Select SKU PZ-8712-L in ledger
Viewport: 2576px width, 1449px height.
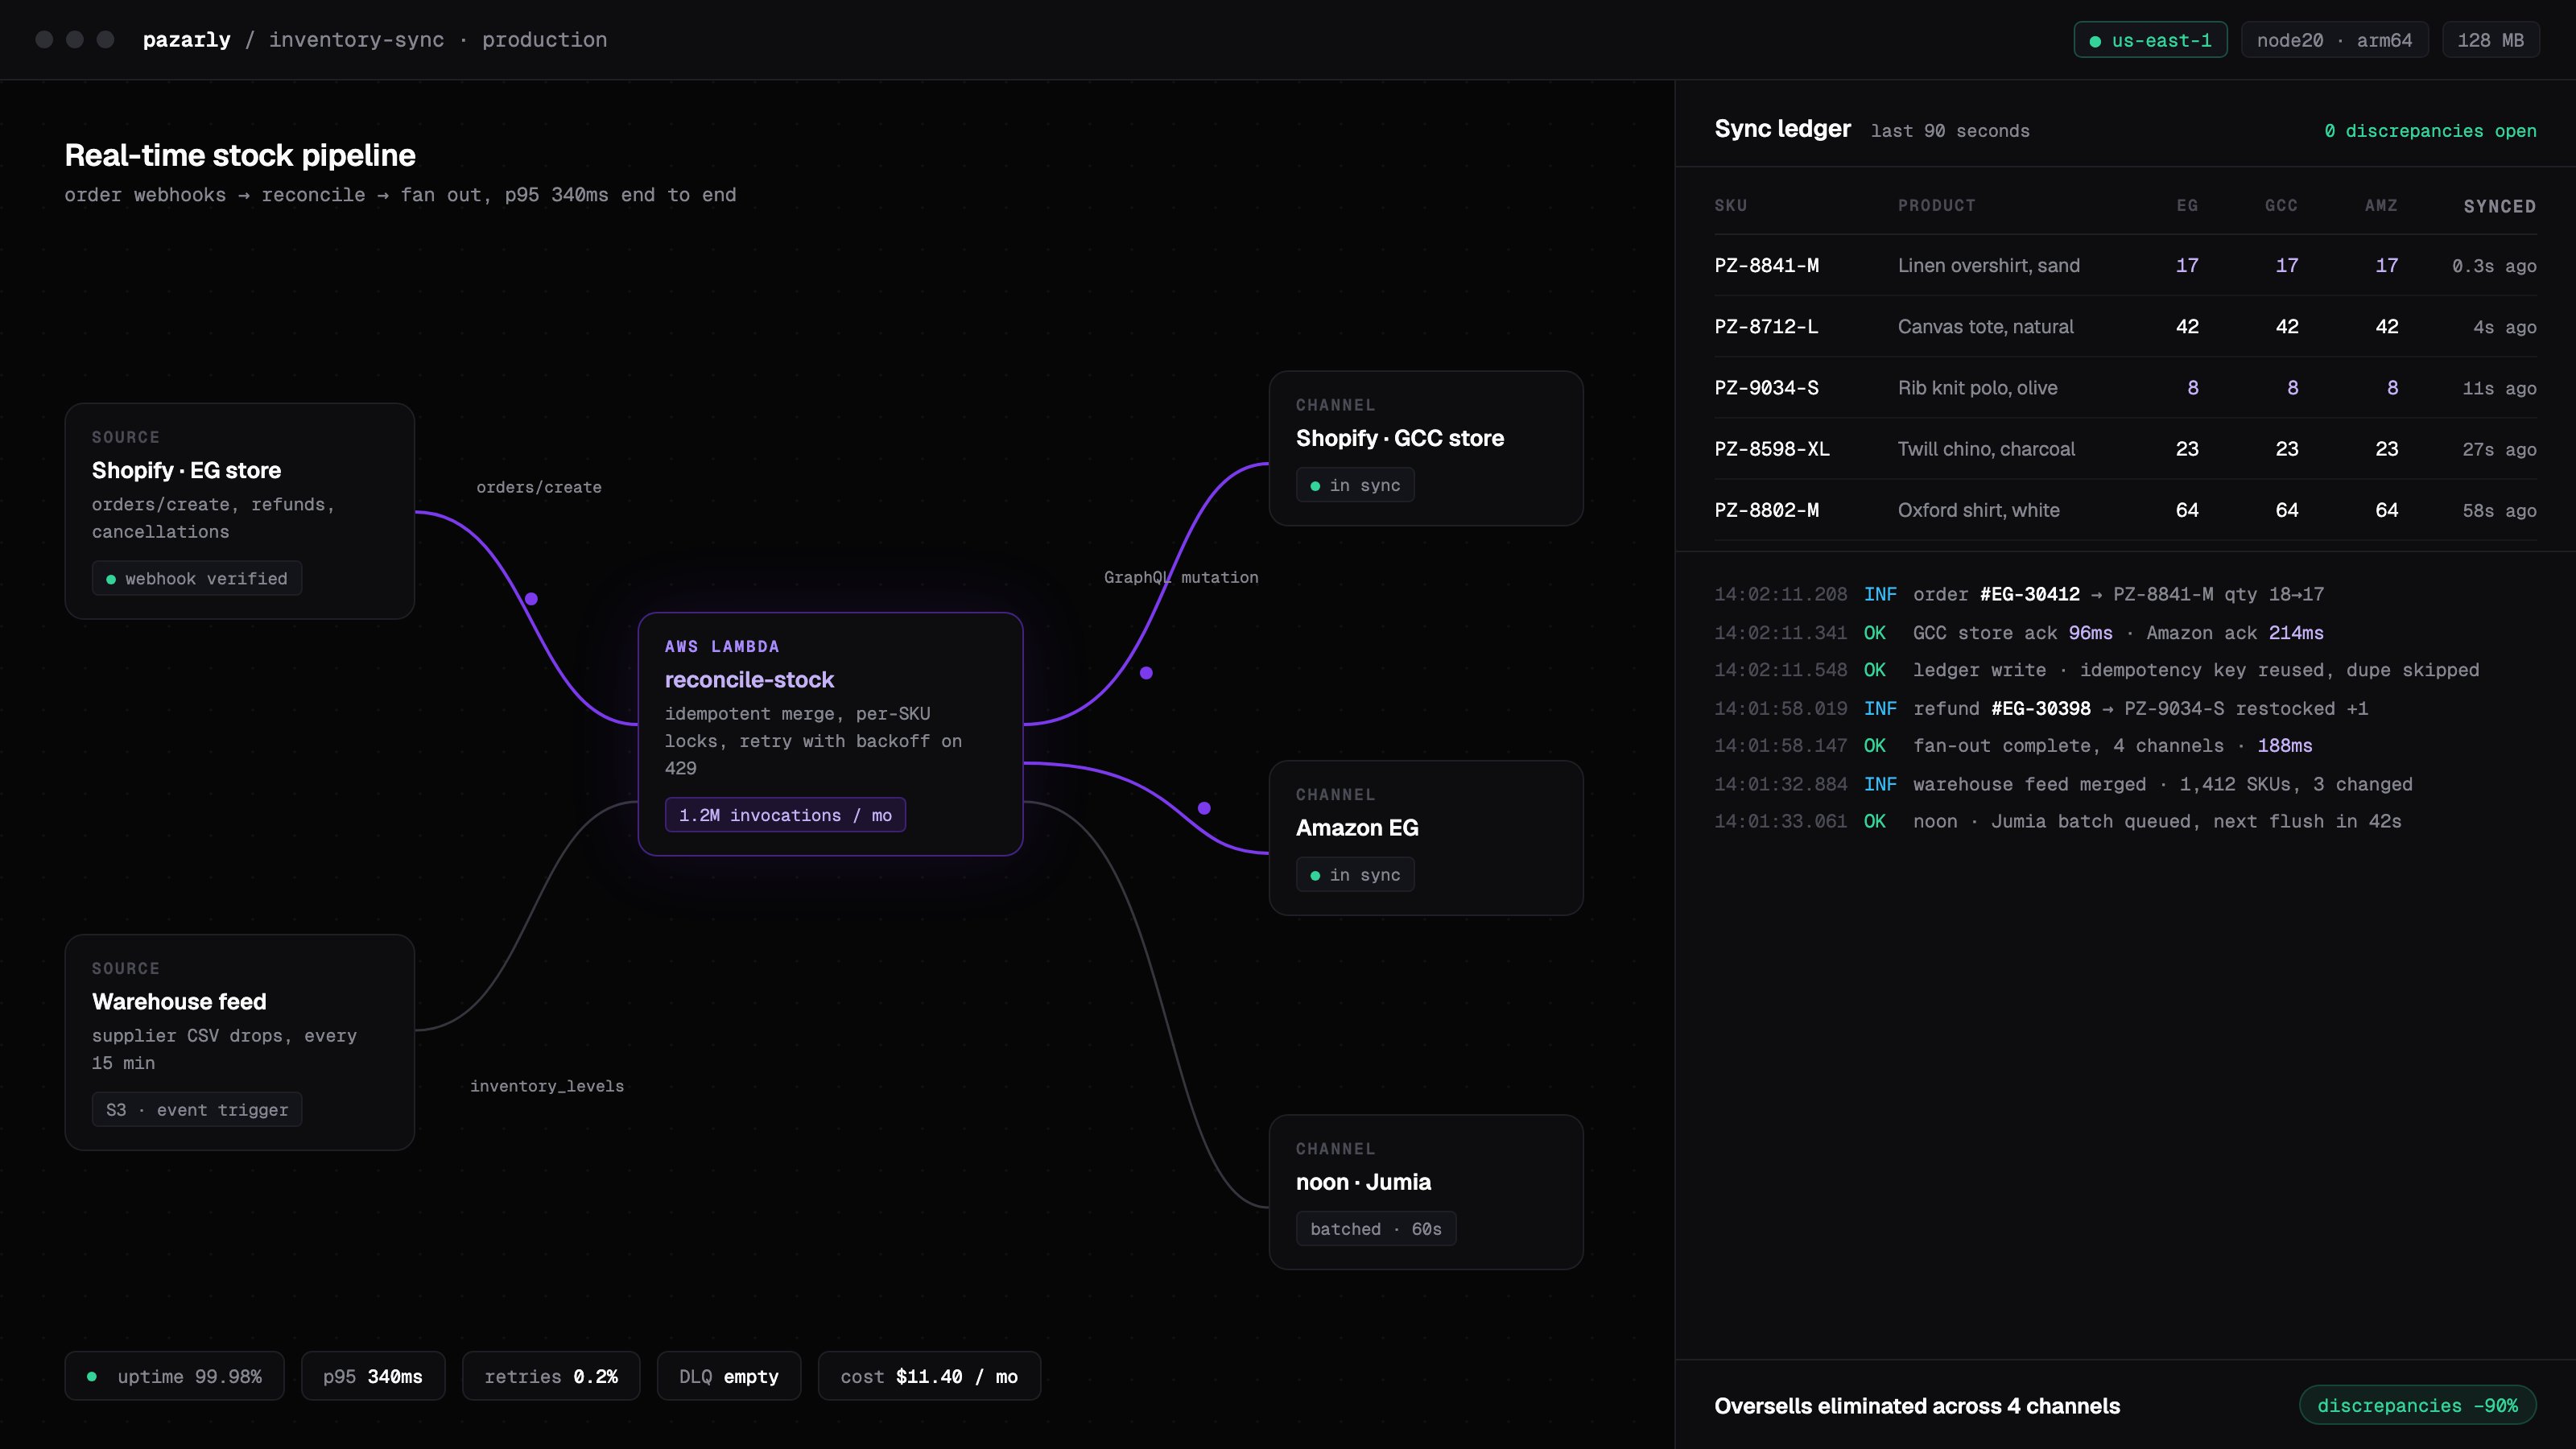pos(1766,326)
